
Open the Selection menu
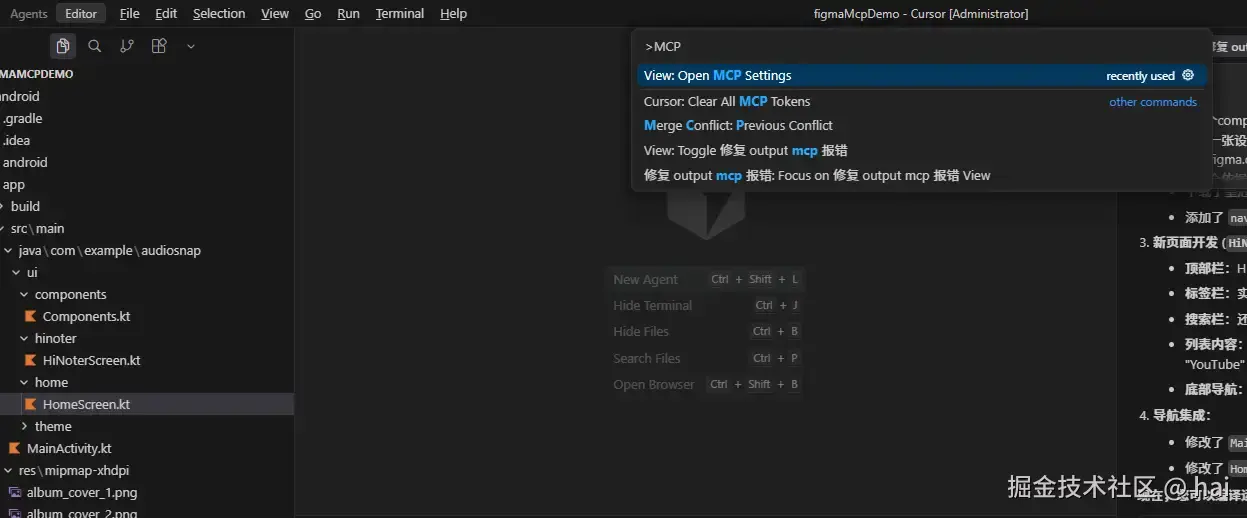coord(219,14)
